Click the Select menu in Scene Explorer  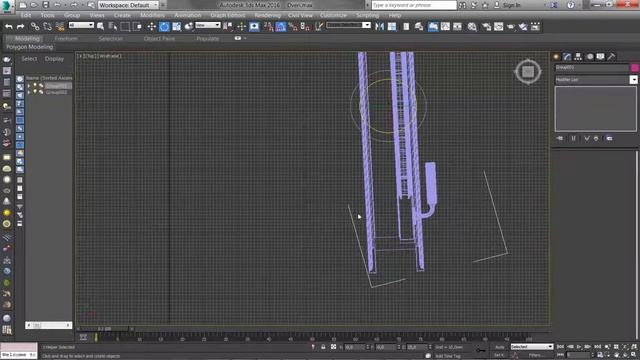click(29, 59)
